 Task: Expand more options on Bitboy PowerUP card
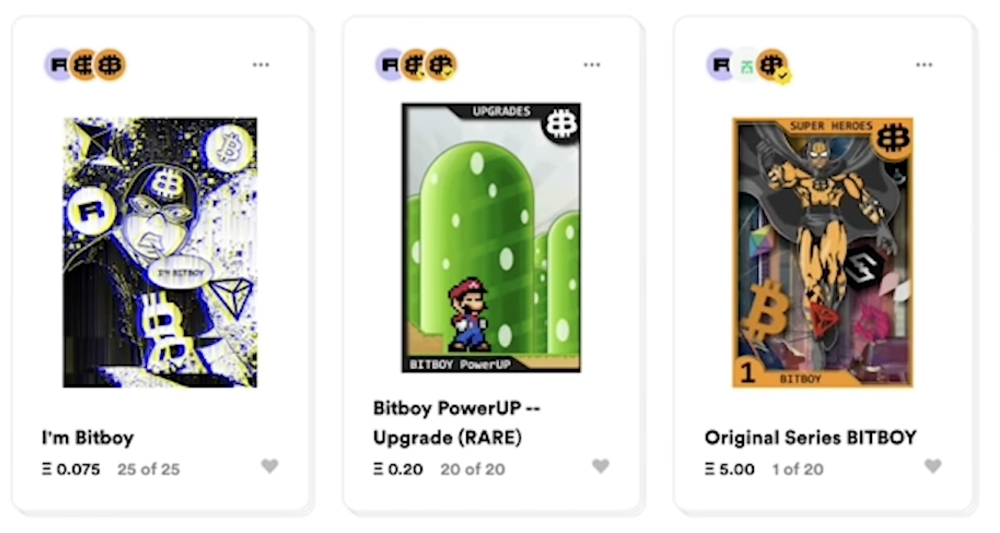[x=592, y=65]
